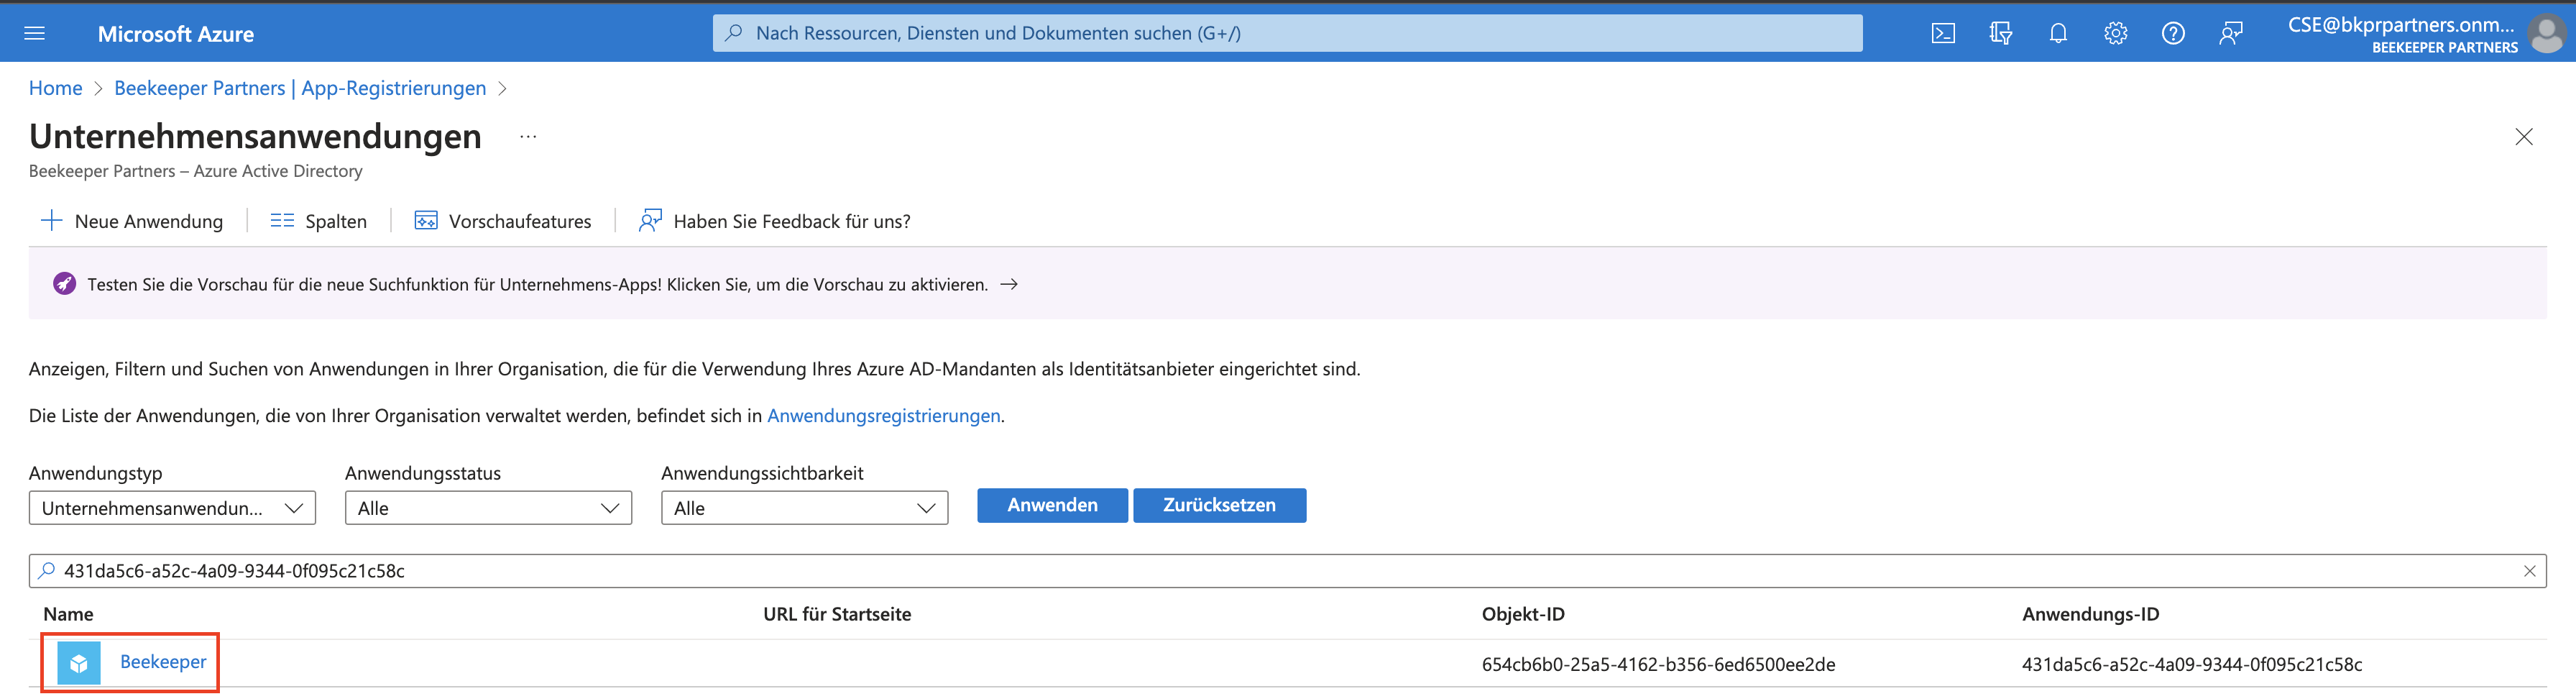Image resolution: width=2576 pixels, height=699 pixels.
Task: Open the Anwendungstyp dropdown
Action: pos(172,508)
